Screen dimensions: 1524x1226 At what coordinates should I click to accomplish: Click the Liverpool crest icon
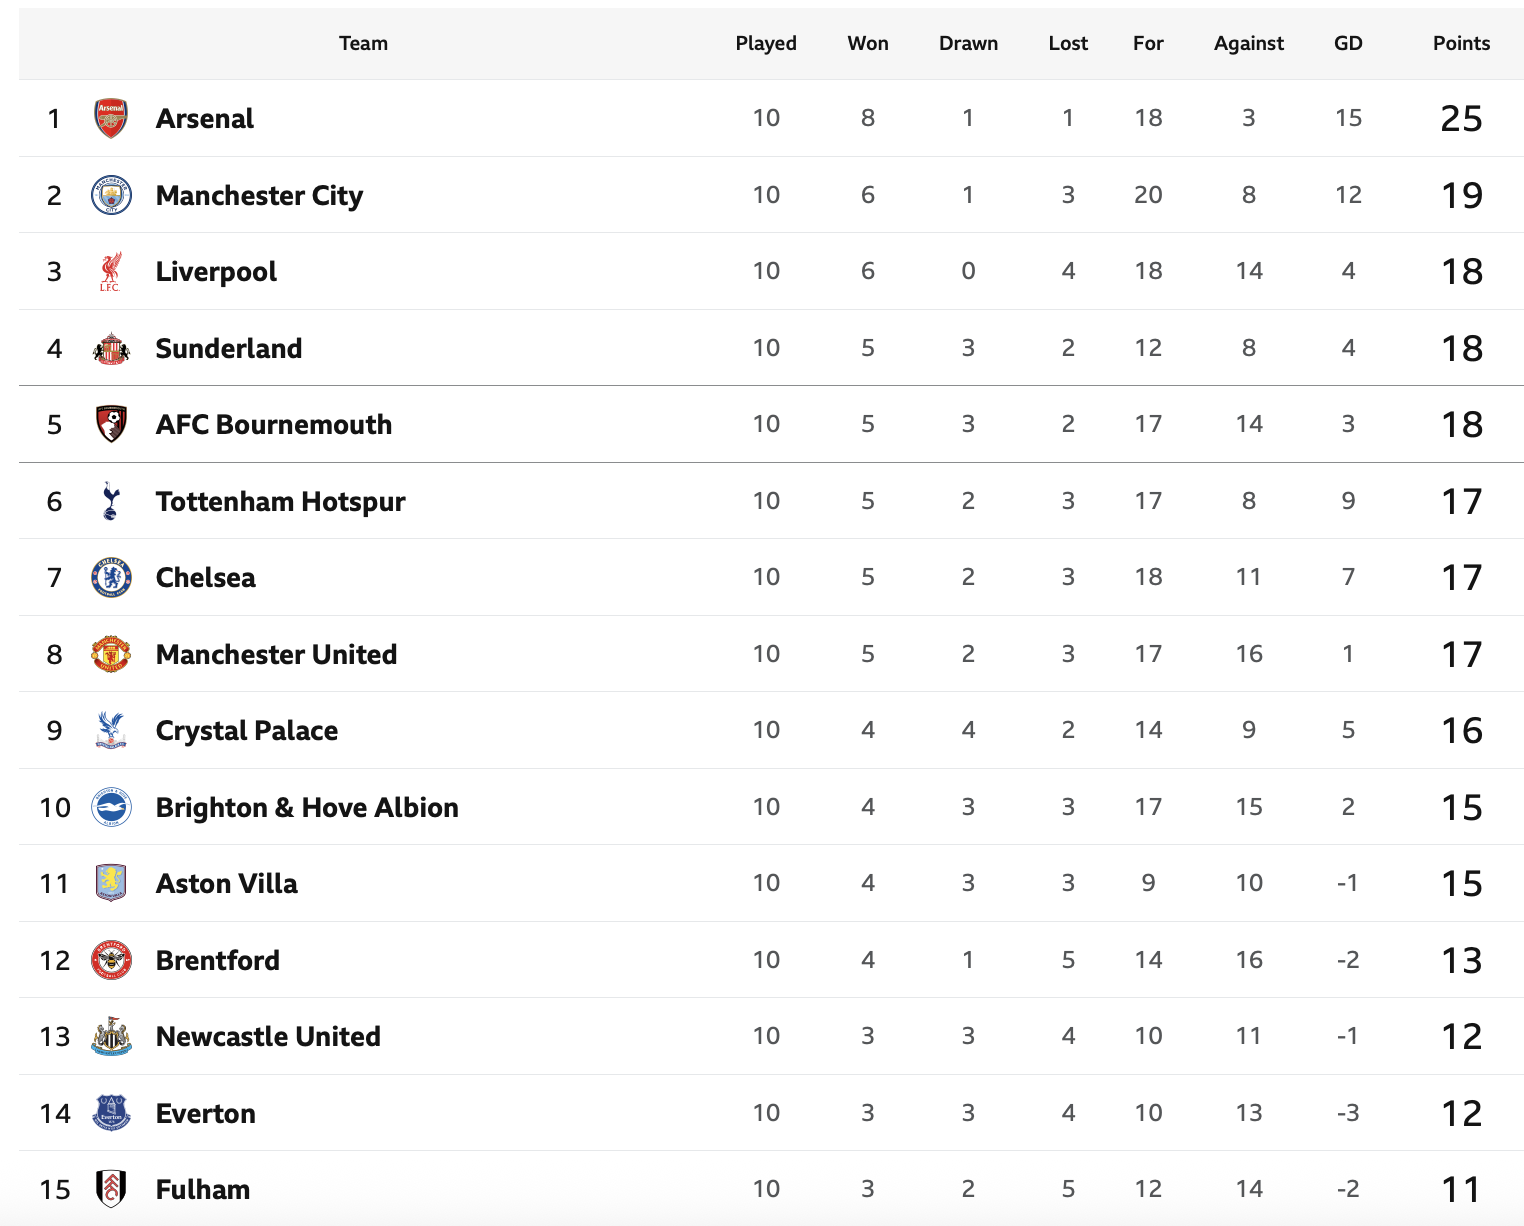click(110, 272)
